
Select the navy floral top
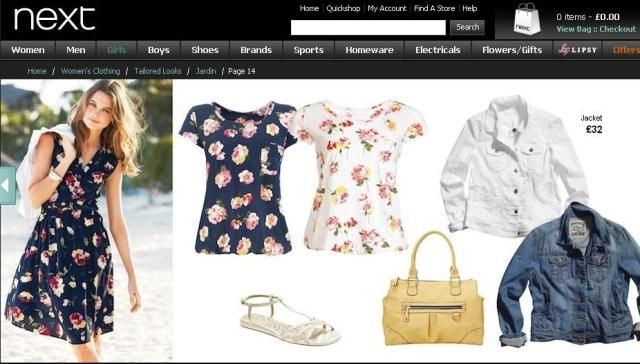(x=238, y=178)
